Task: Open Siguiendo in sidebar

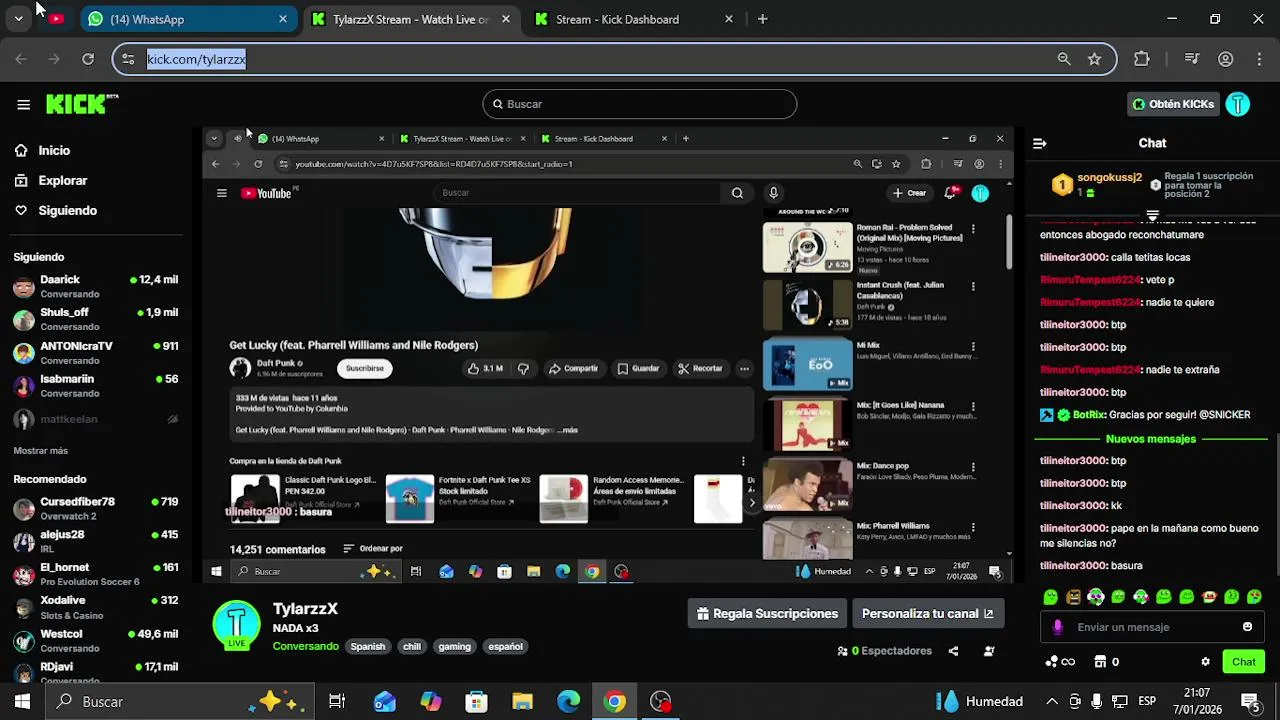Action: (67, 210)
